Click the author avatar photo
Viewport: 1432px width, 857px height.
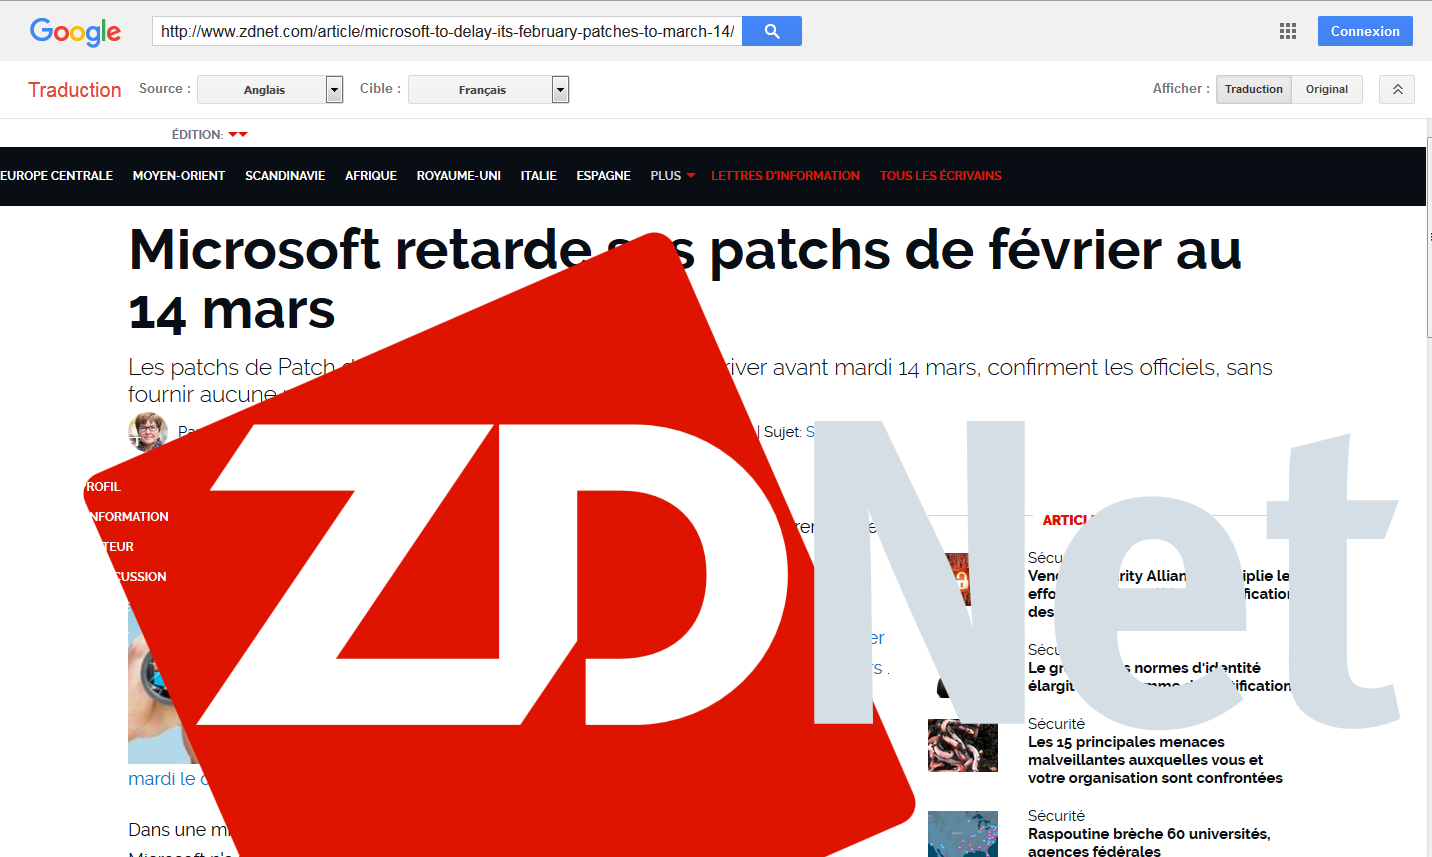pos(148,431)
